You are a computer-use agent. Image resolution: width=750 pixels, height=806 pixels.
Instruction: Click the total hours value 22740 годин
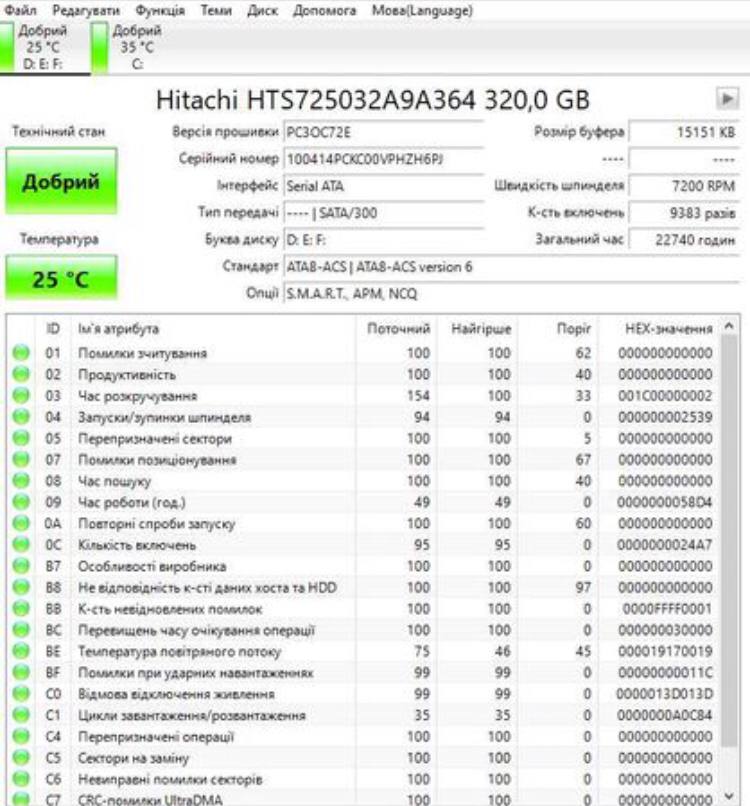tap(684, 240)
